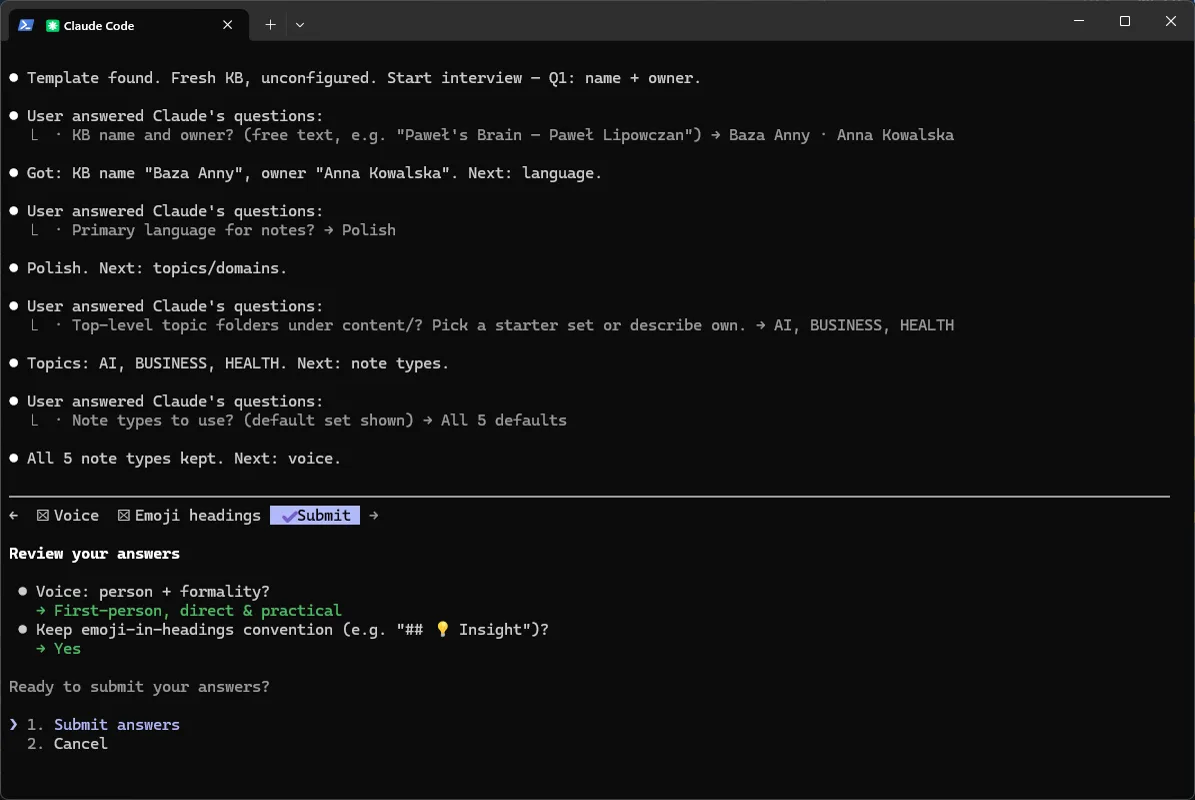Maximize the terminal window
The height and width of the screenshot is (800, 1195).
(x=1125, y=21)
